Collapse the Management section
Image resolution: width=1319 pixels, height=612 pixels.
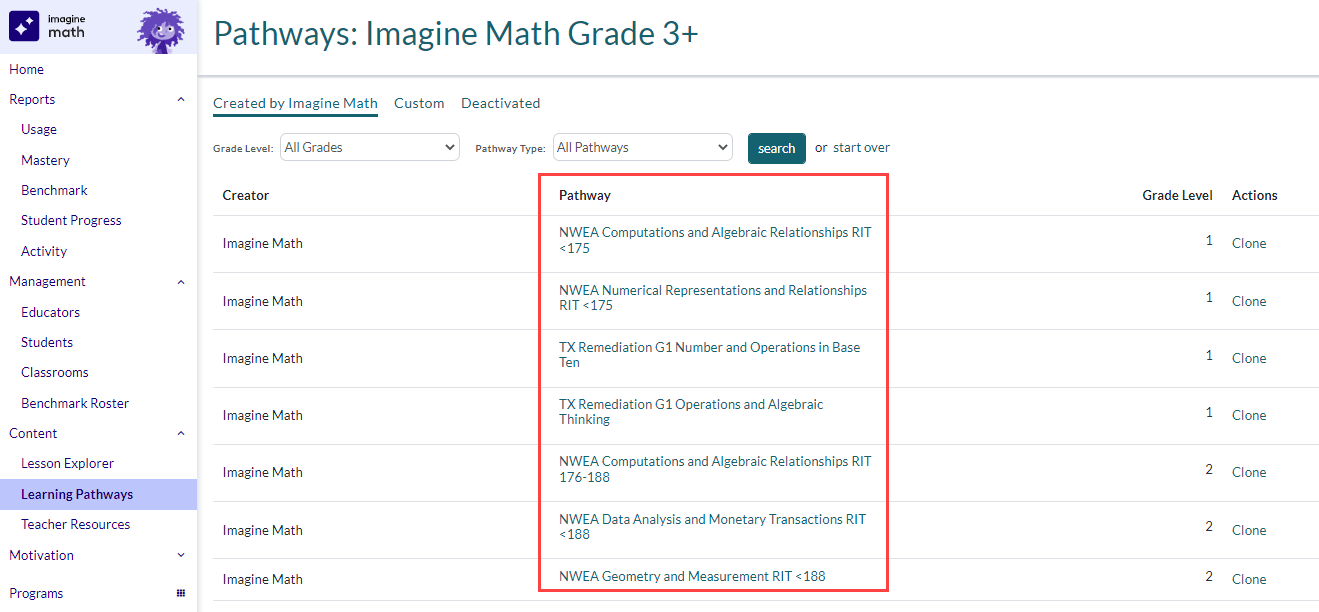(x=181, y=281)
